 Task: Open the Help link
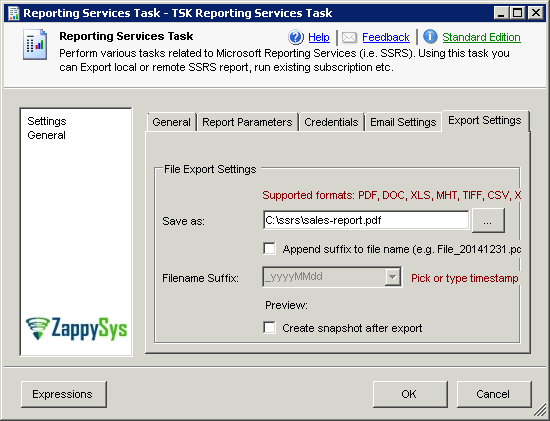point(319,37)
